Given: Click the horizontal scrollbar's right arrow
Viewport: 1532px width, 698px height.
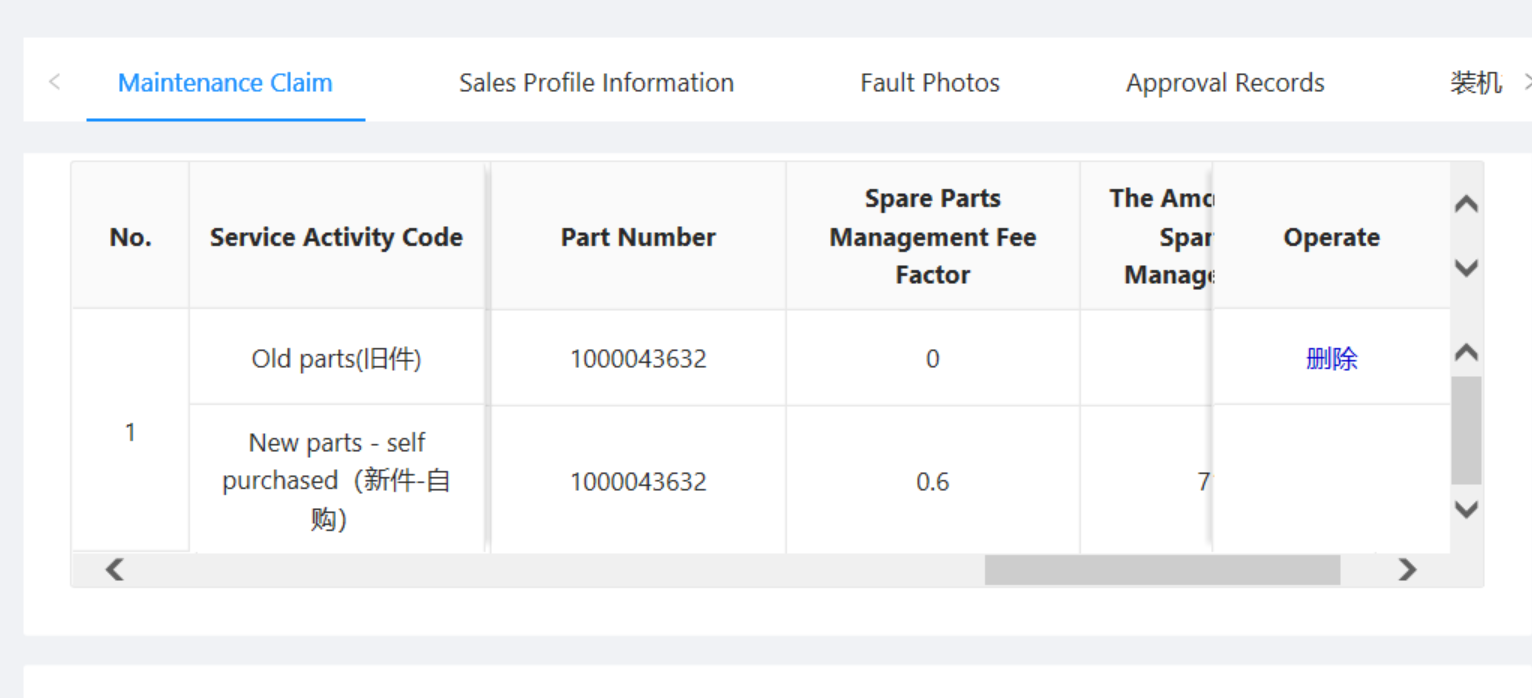Looking at the screenshot, I should (1407, 570).
